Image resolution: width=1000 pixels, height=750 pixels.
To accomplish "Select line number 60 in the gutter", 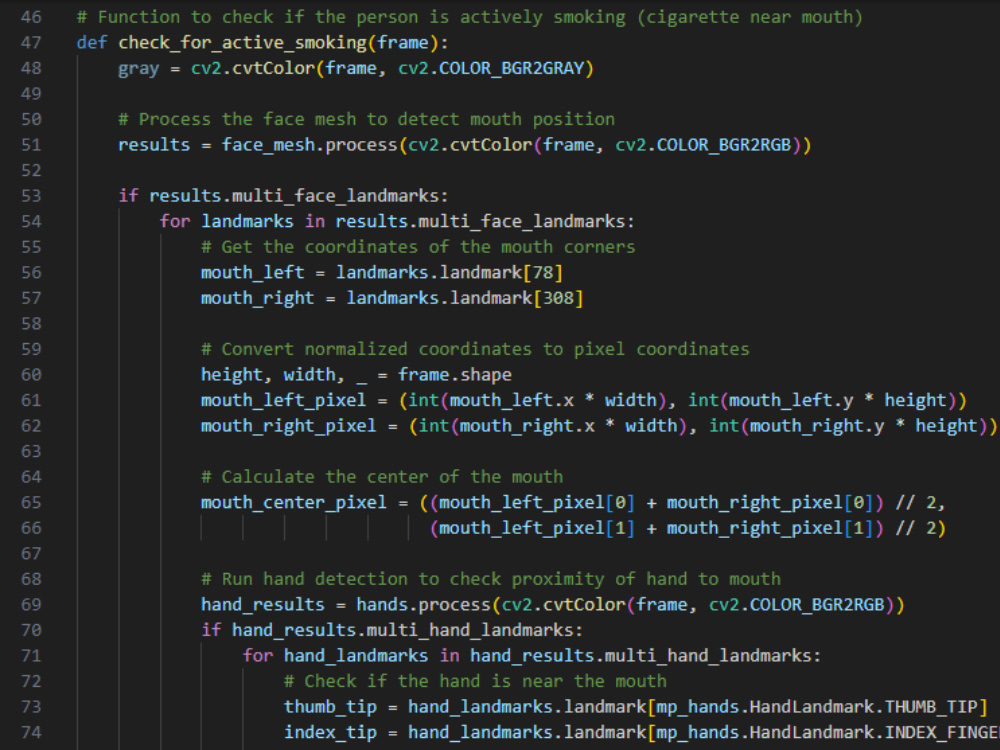I will pos(31,375).
